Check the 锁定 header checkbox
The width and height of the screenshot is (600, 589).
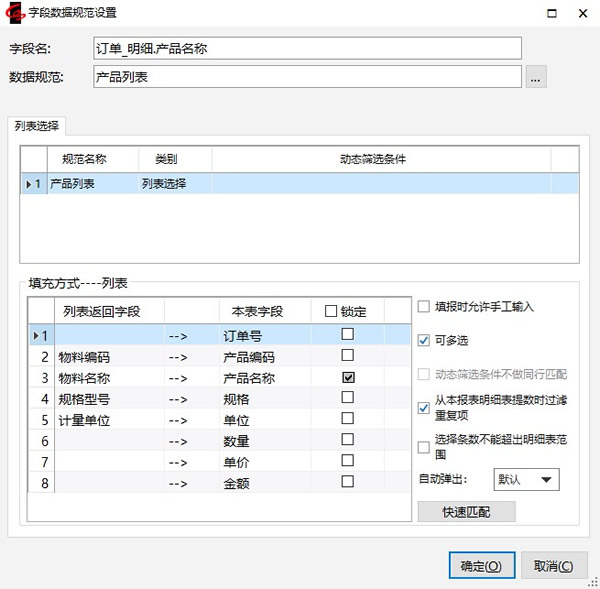331,311
